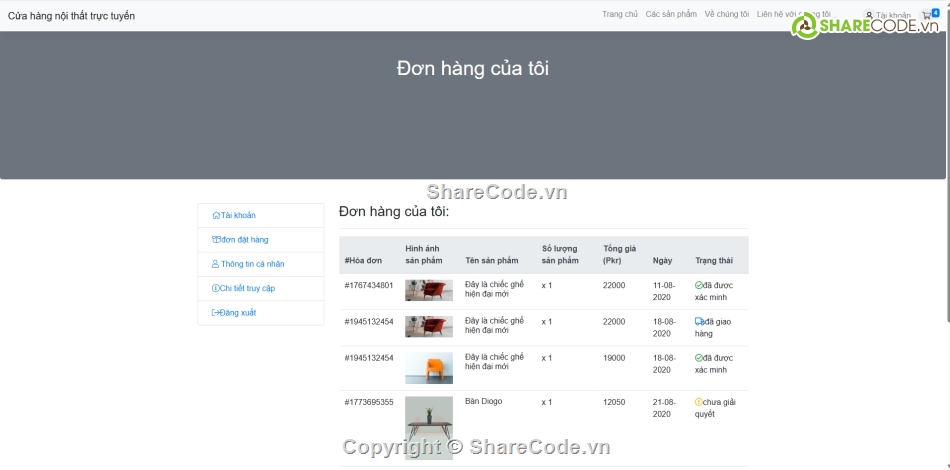Select Về chúng tôi in top menu
Screen dimensions: 950x470
(x=726, y=15)
